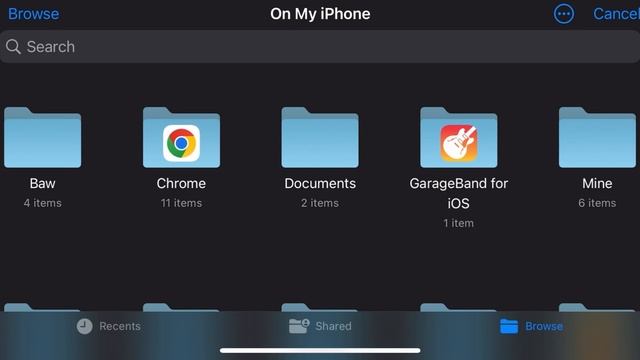Focus the Search field
The height and width of the screenshot is (360, 640).
(x=320, y=47)
